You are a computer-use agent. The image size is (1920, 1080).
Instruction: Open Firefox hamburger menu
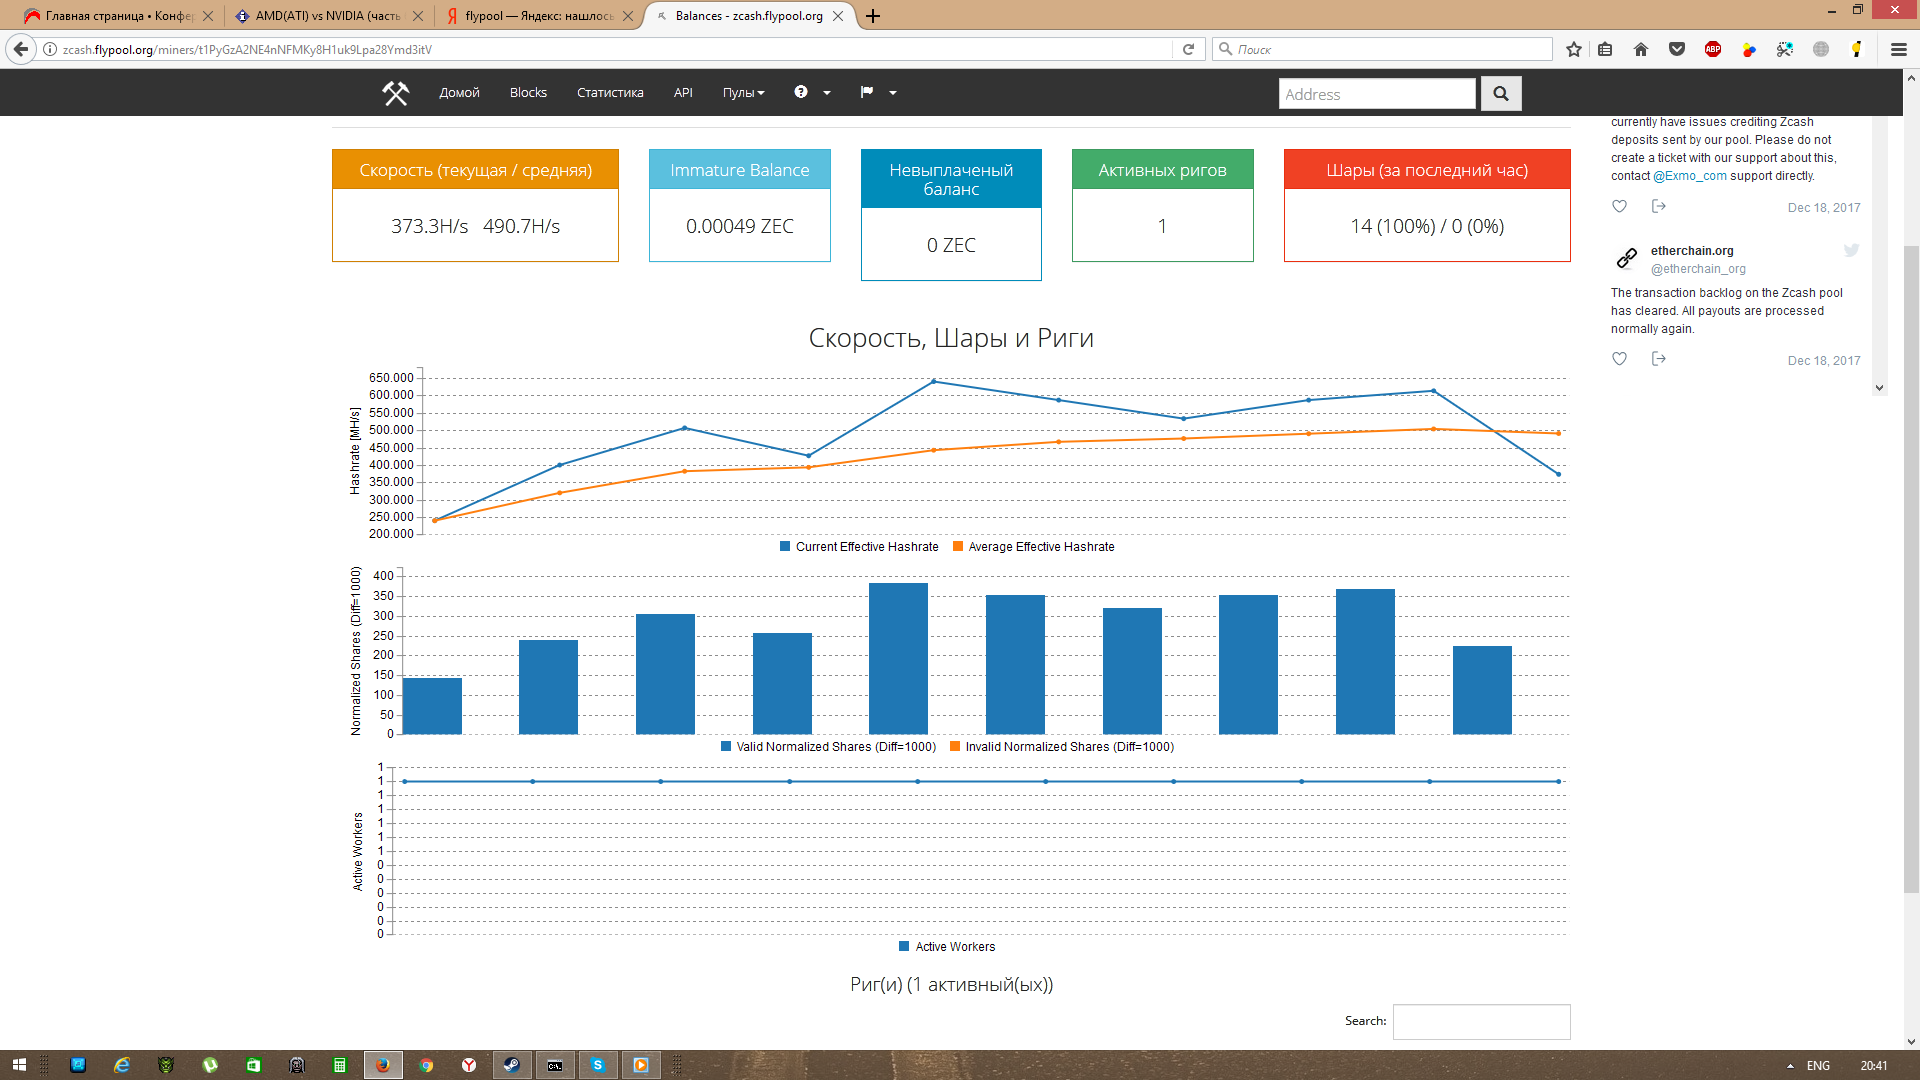tap(1898, 49)
